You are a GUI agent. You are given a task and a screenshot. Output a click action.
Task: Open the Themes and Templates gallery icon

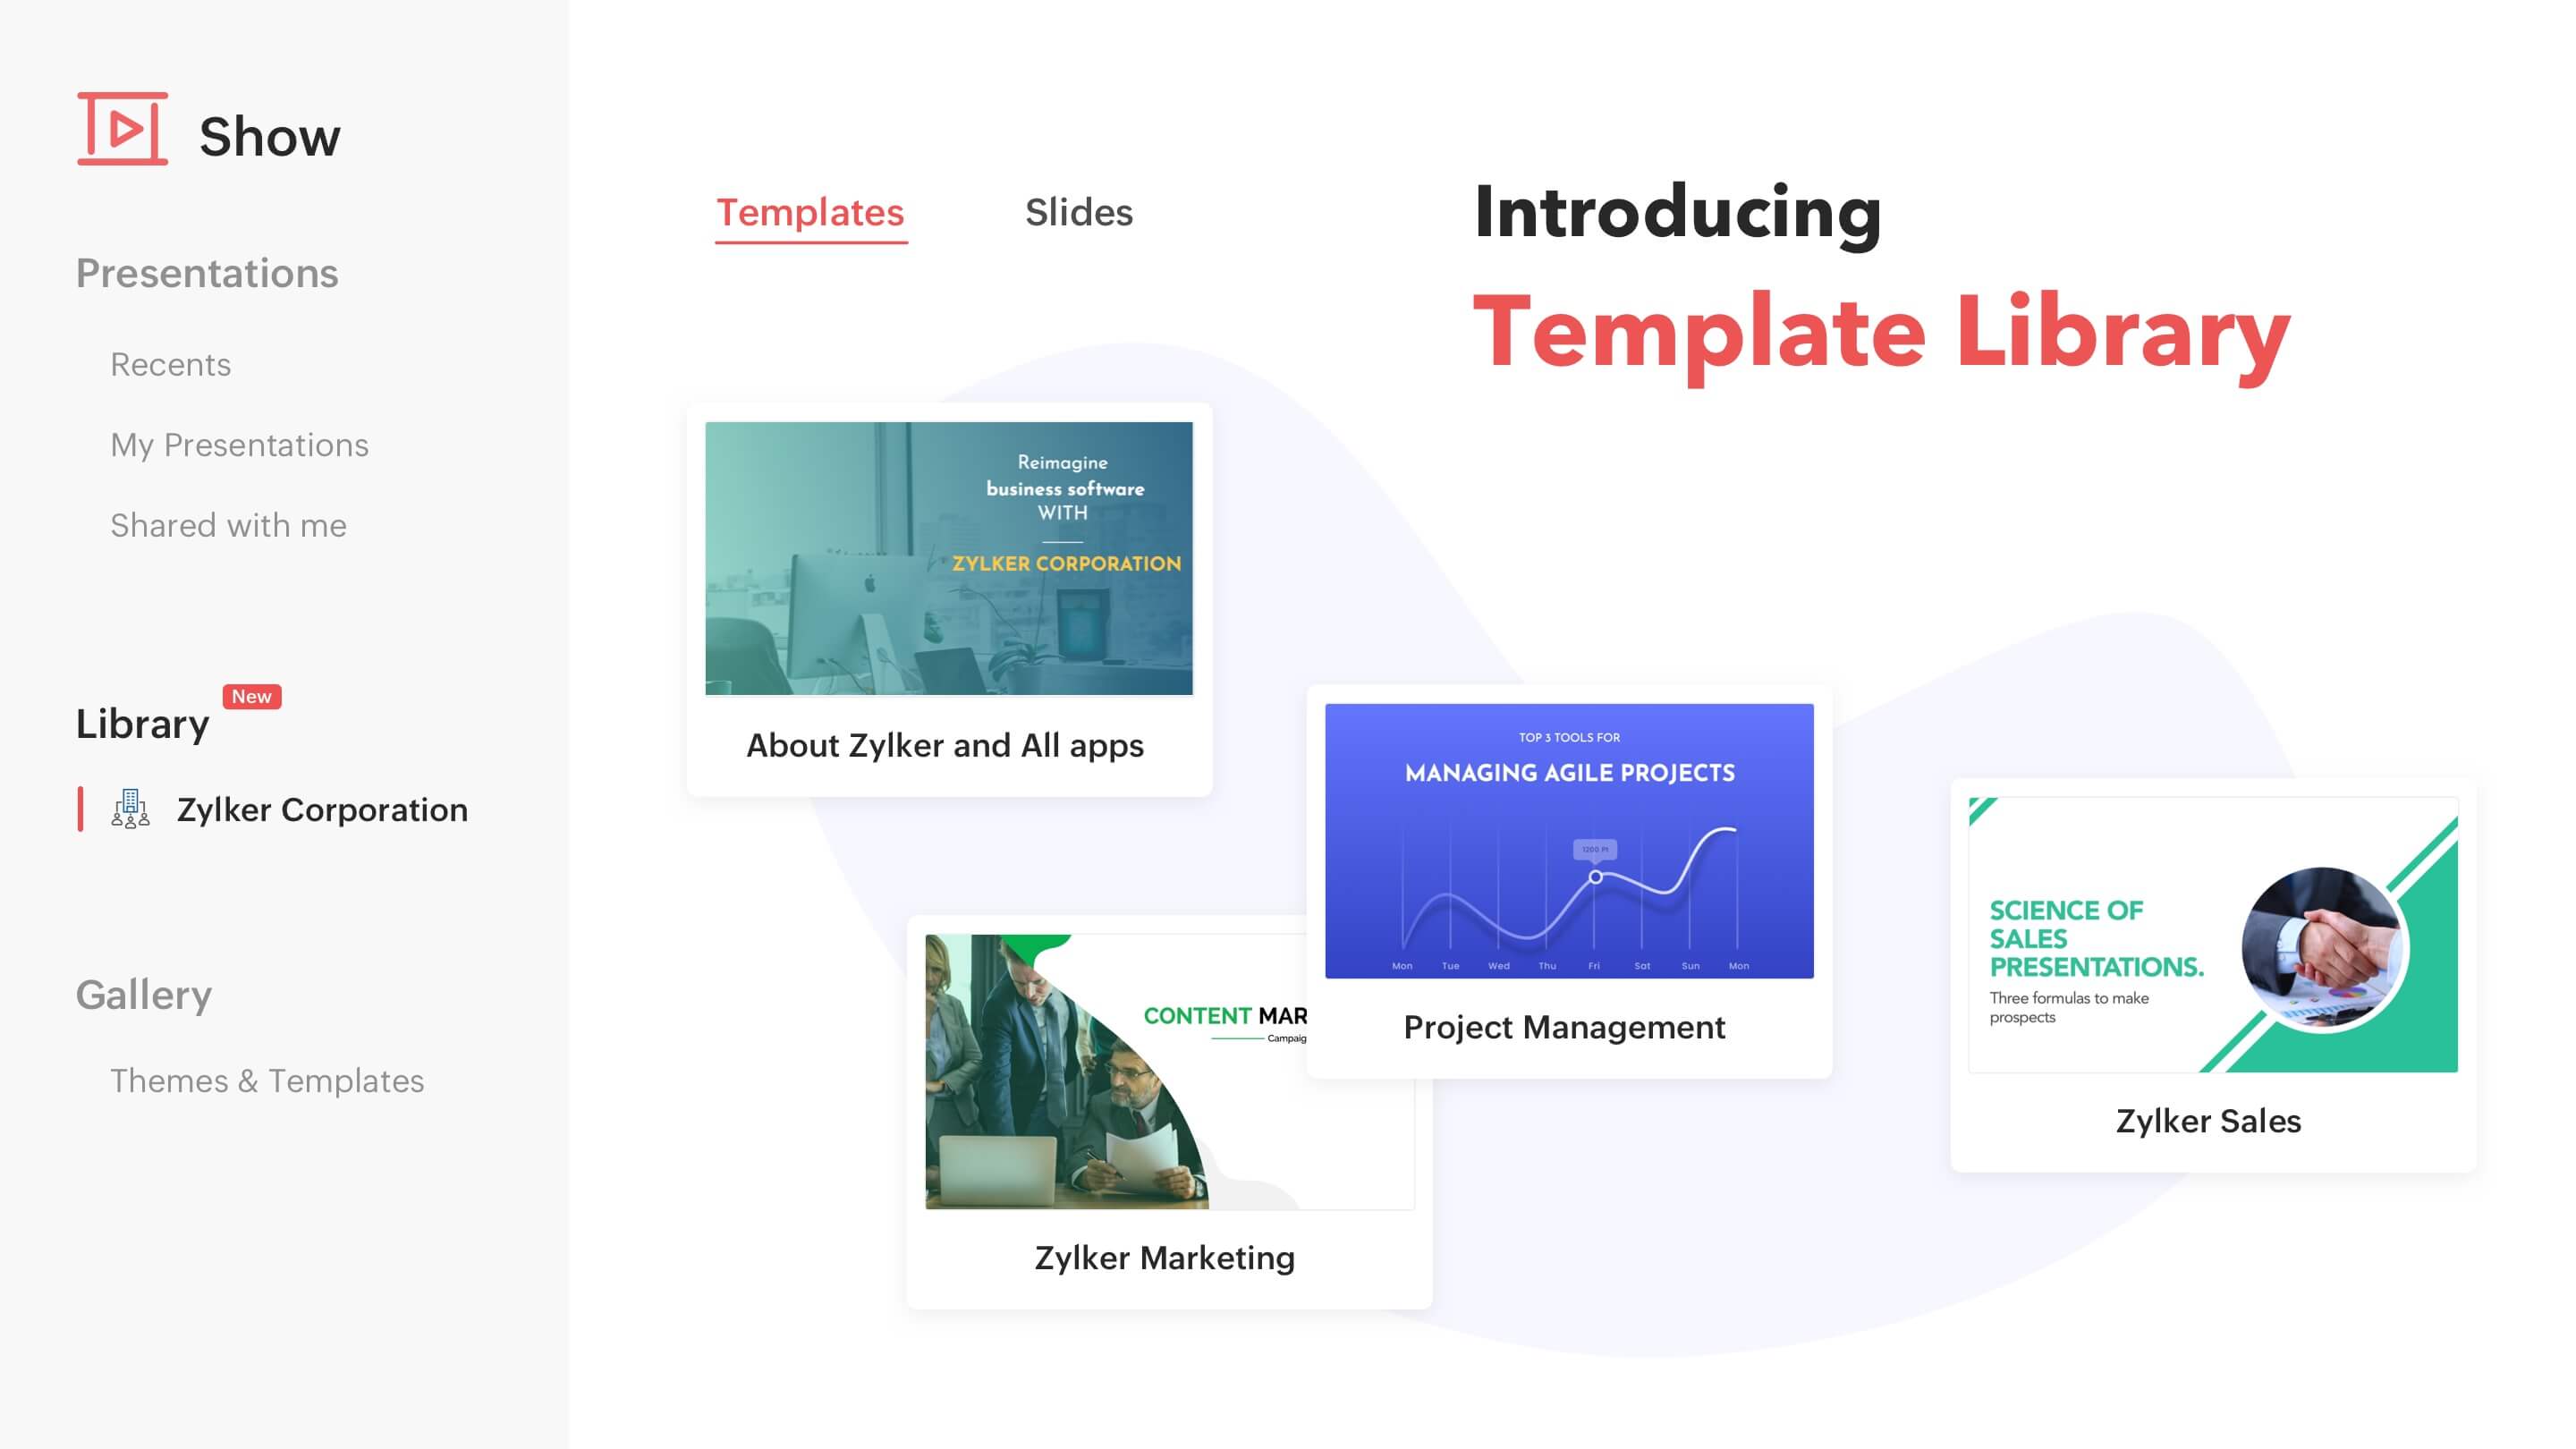266,1080
